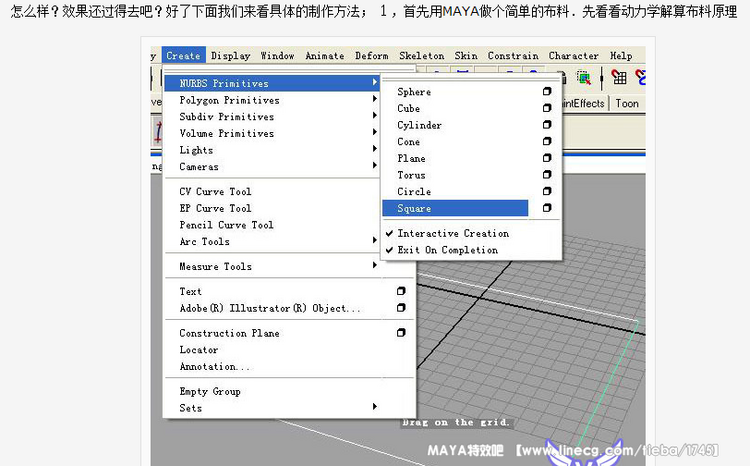Create a NURBS Cube
The width and height of the screenshot is (750, 466).
[x=408, y=109]
